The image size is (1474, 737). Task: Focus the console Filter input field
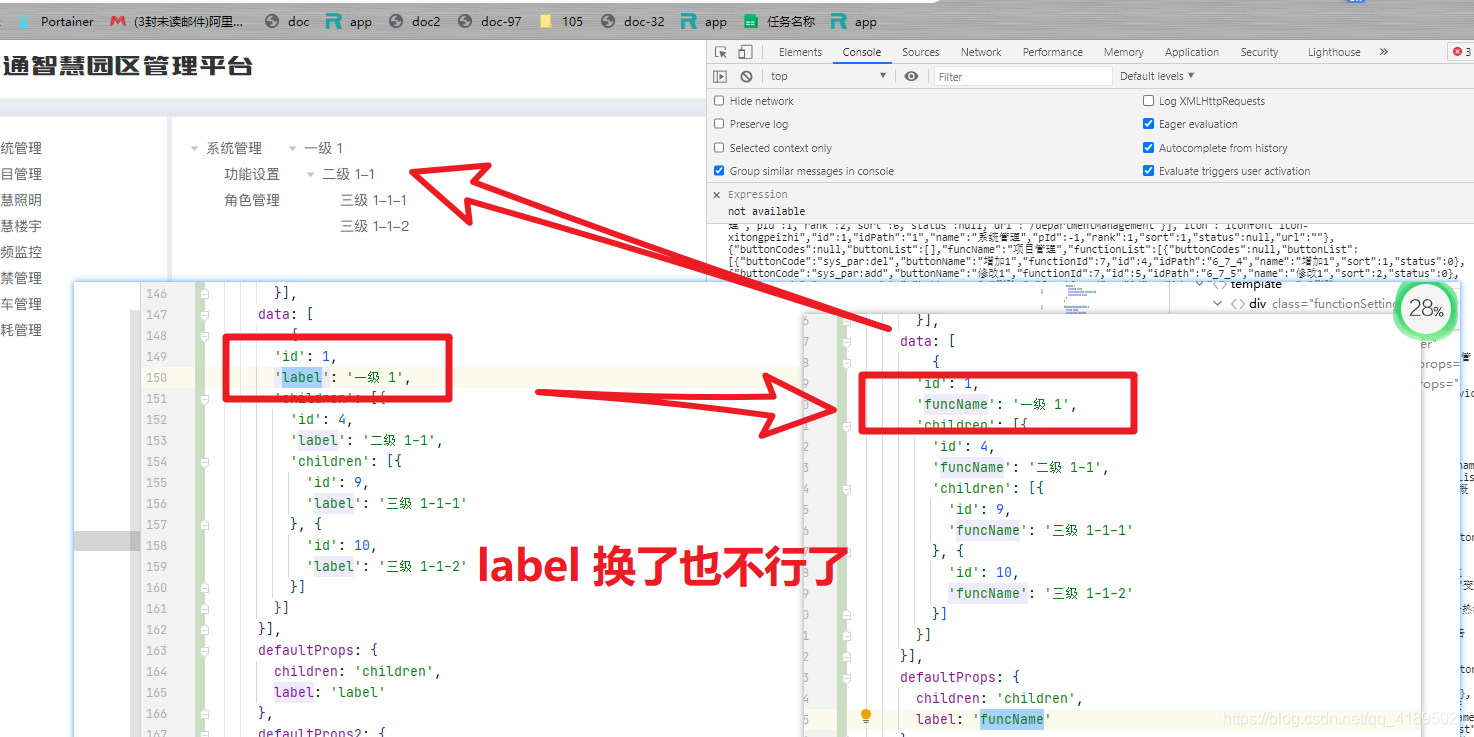click(1023, 76)
